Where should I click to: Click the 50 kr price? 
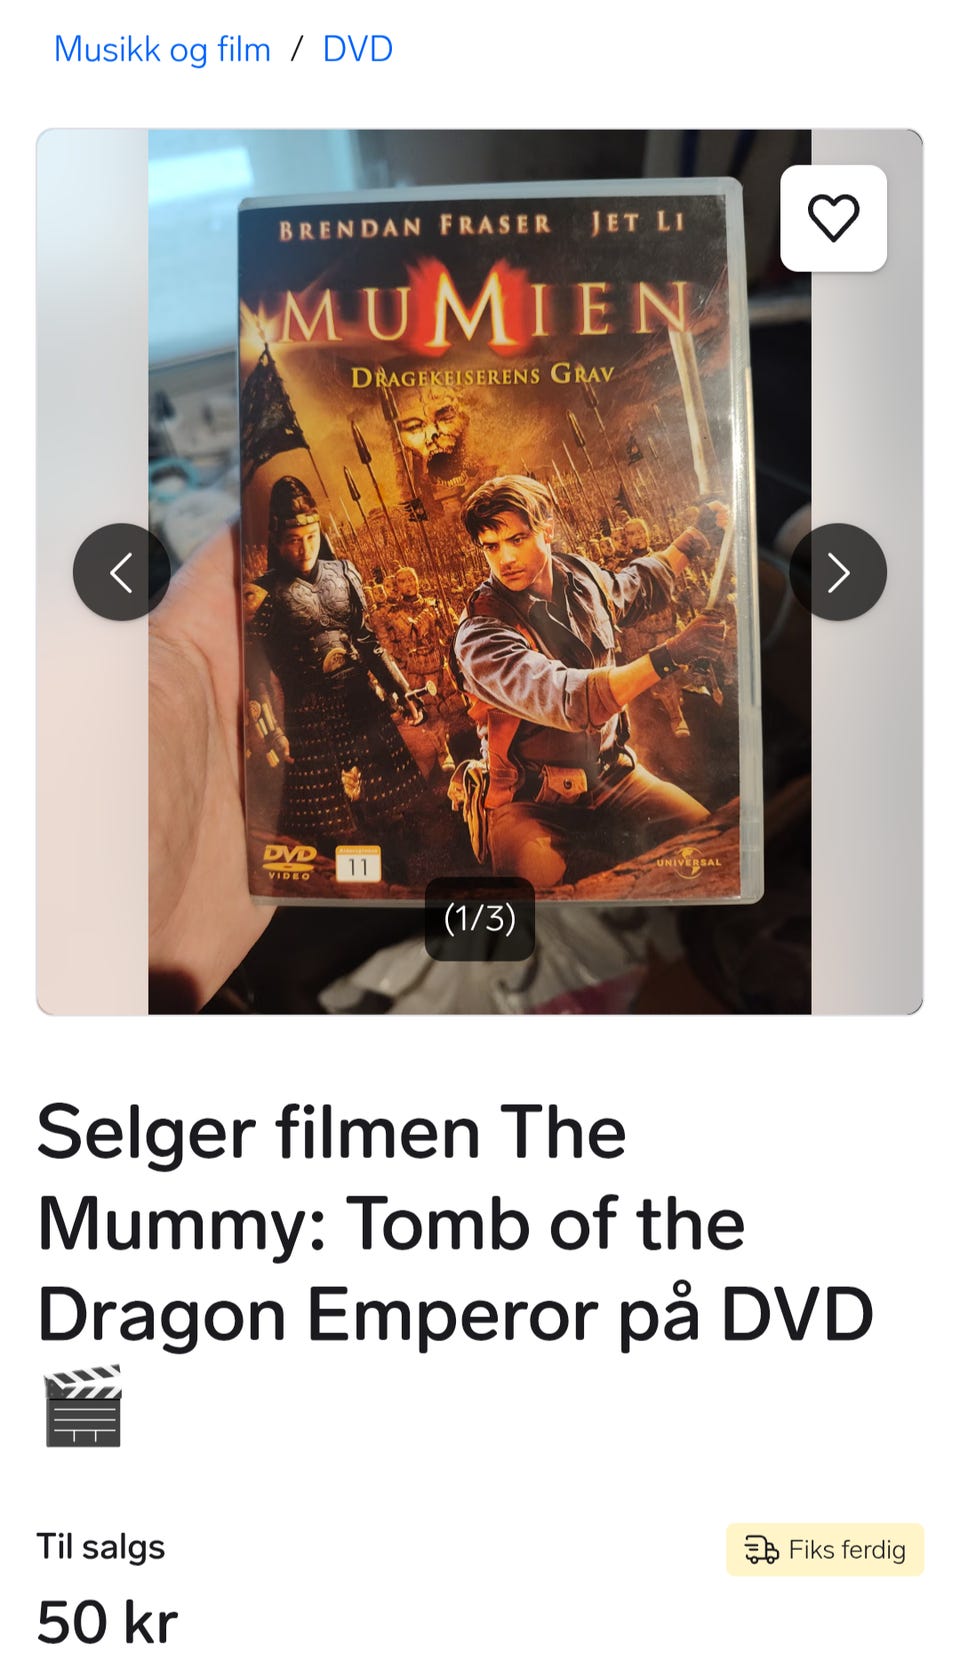107,1621
